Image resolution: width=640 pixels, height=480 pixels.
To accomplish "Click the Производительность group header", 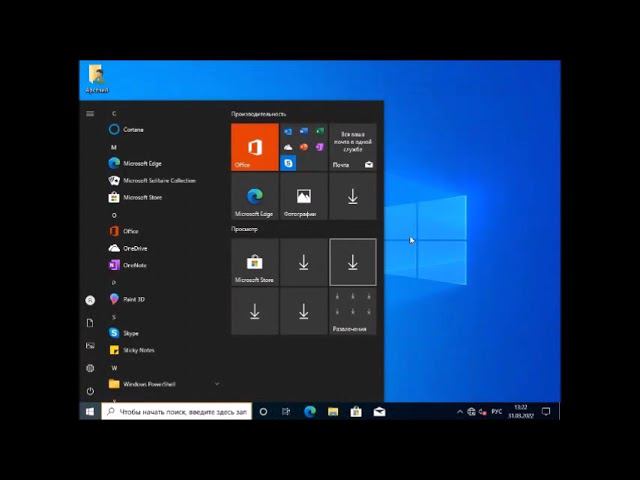I will click(258, 114).
